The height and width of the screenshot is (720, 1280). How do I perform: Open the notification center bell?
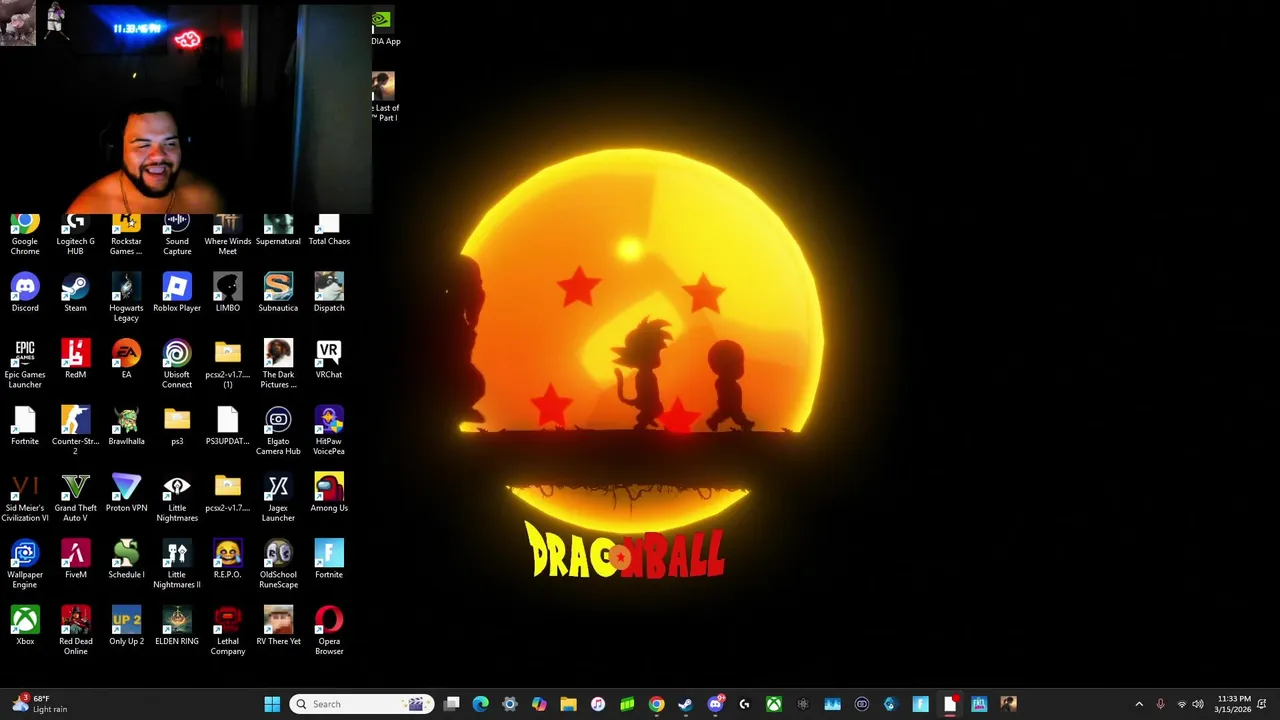click(1262, 704)
